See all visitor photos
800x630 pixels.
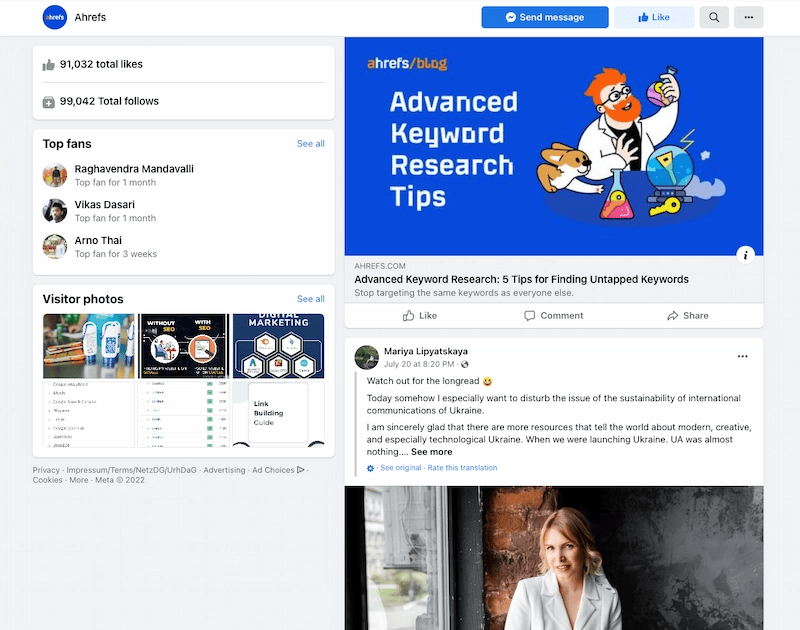tap(311, 299)
